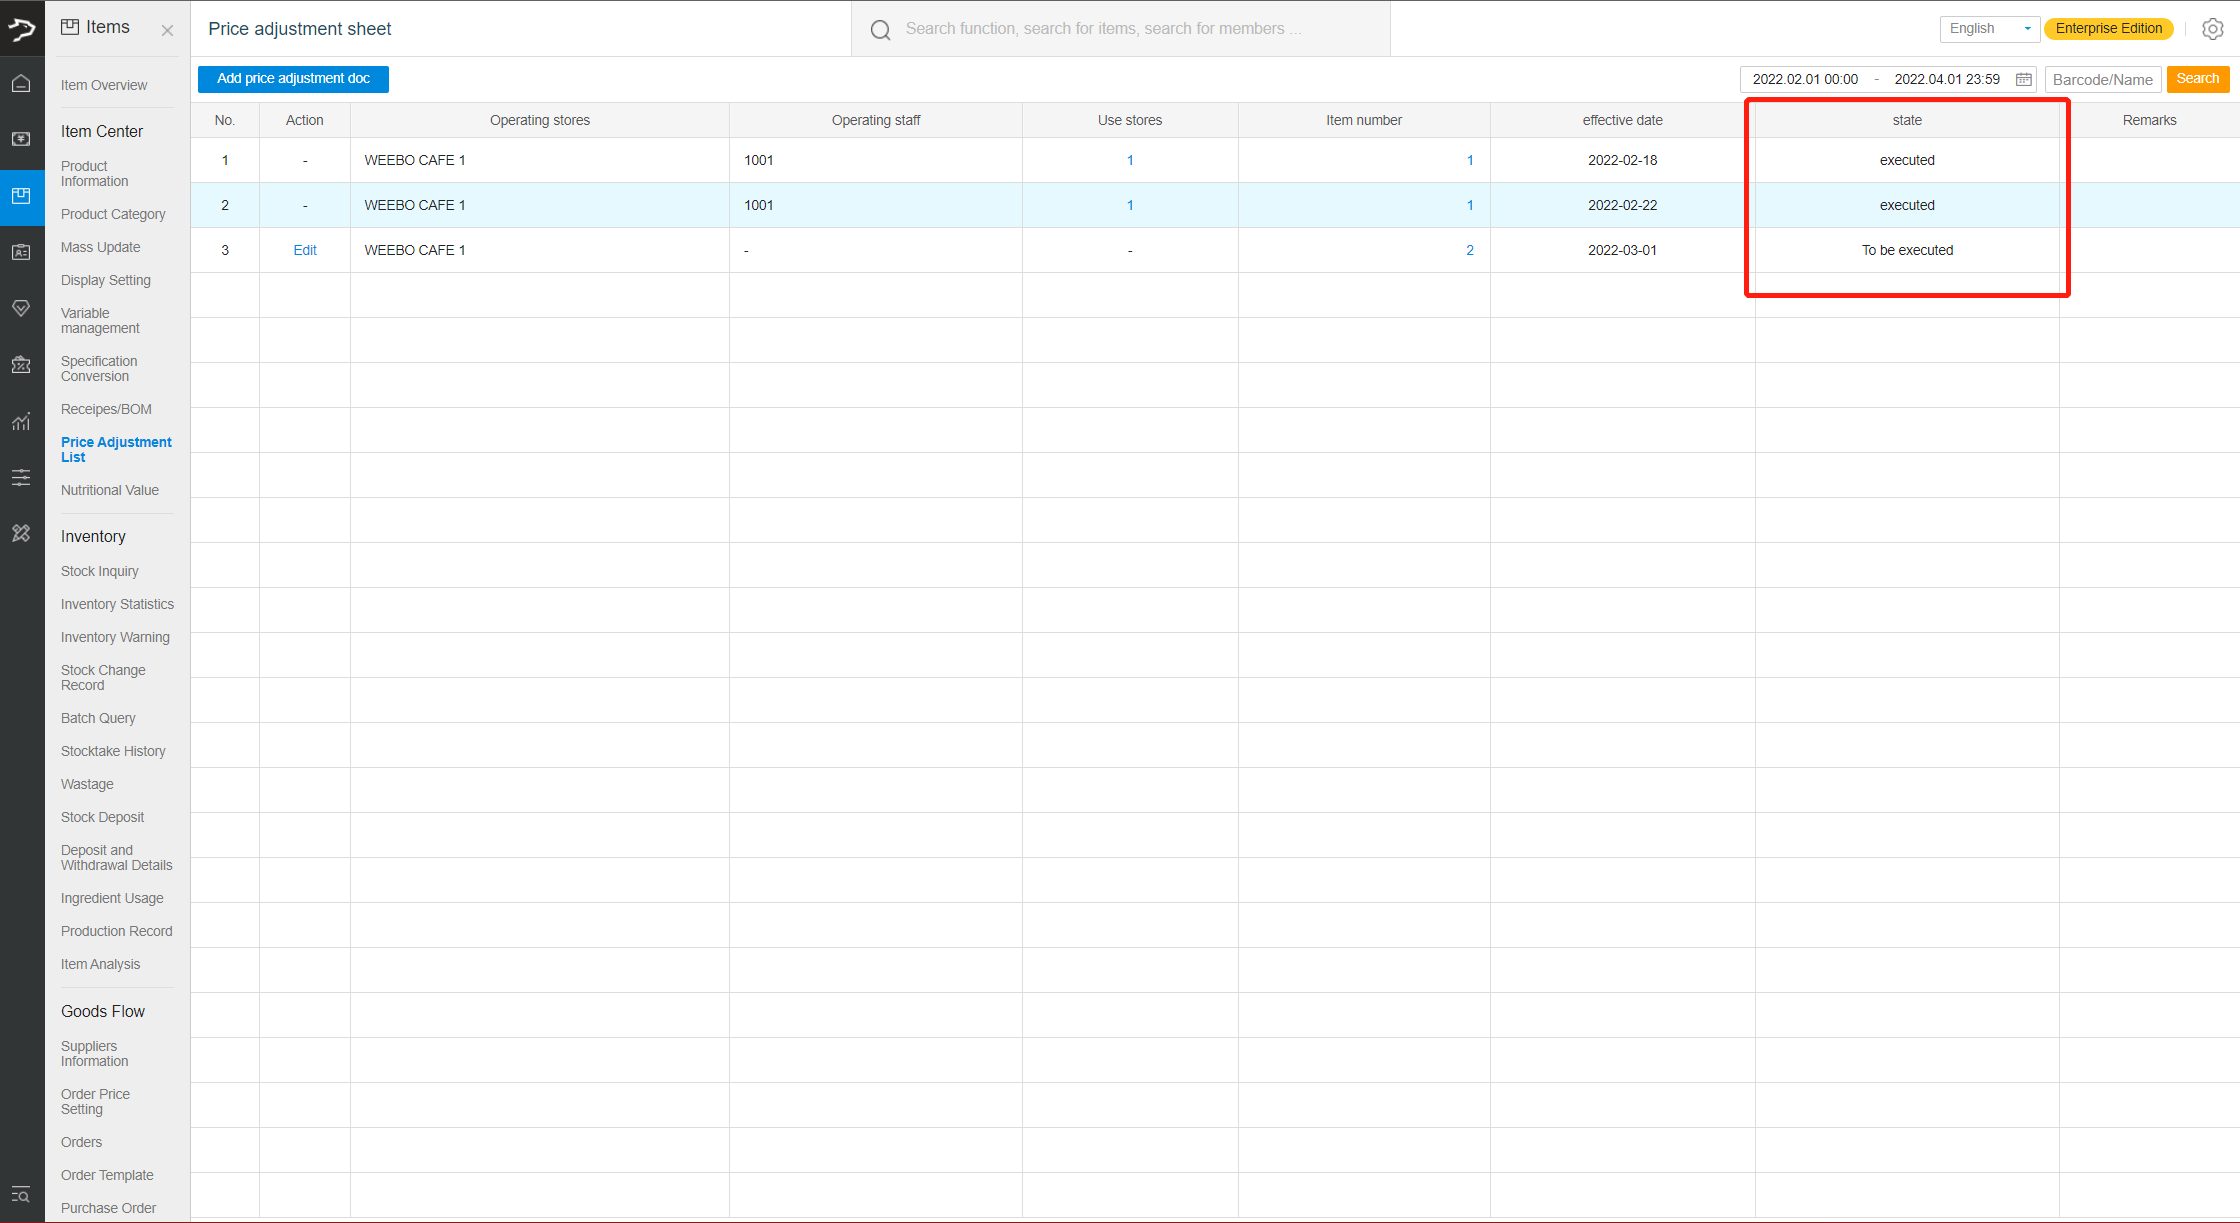This screenshot has height=1223, width=2240.
Task: Open the calendar date picker icon
Action: point(2024,79)
